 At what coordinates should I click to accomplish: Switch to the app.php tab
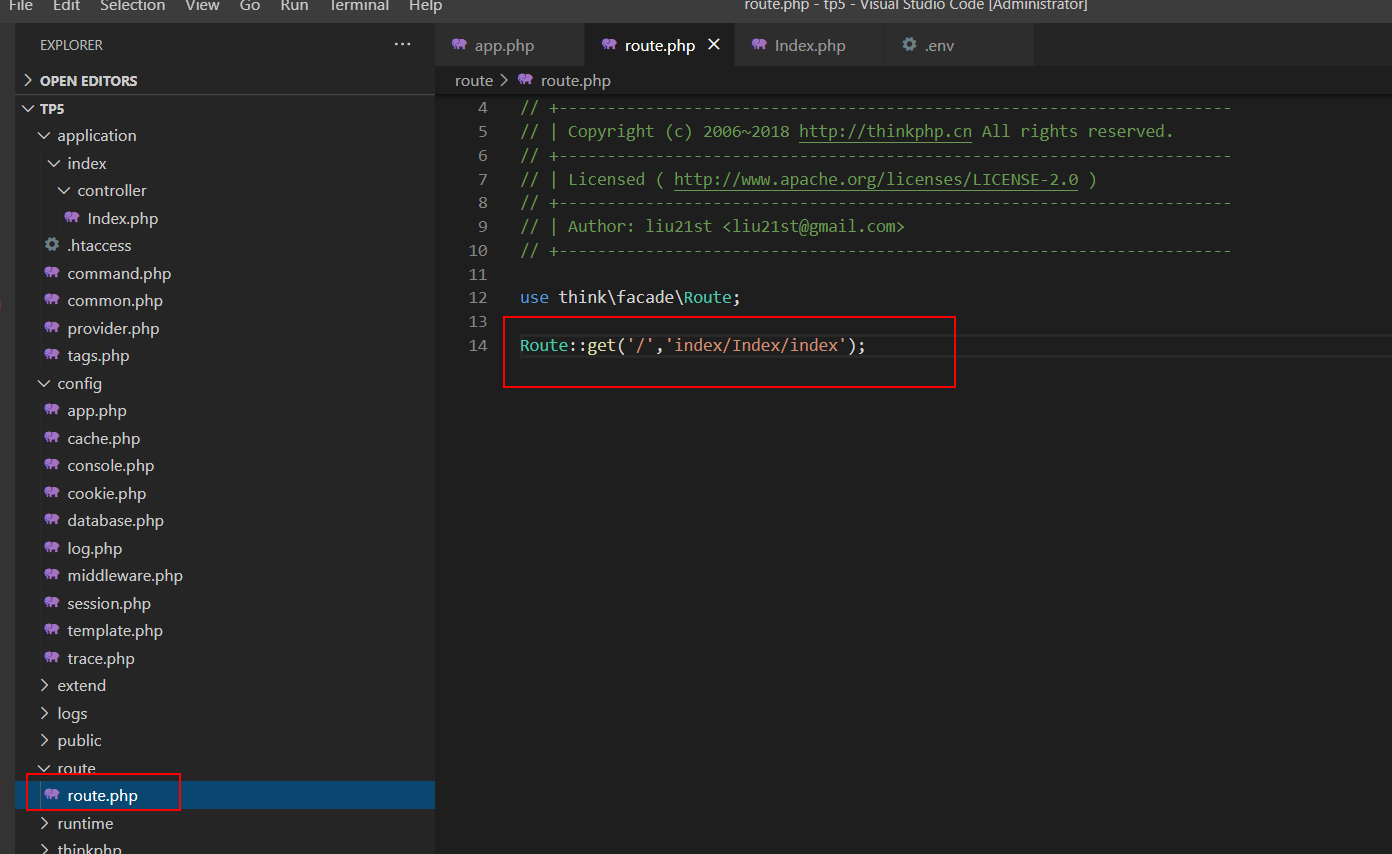[510, 45]
